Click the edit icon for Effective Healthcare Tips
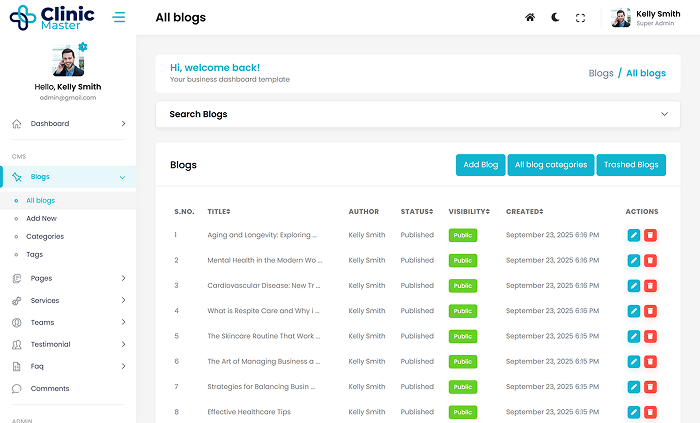Image resolution: width=700 pixels, height=423 pixels. (633, 411)
